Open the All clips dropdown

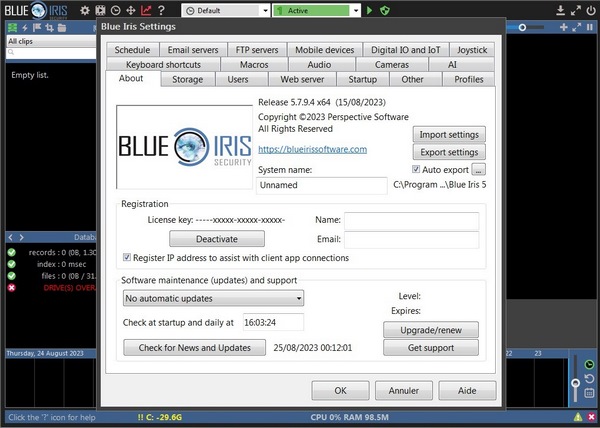[51, 41]
